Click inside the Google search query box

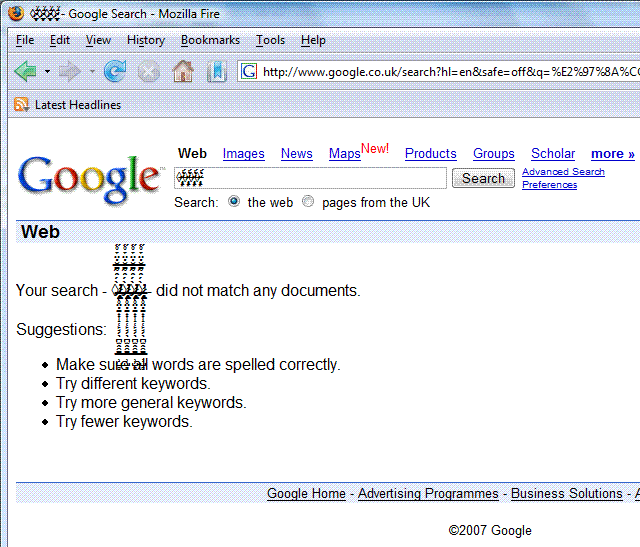[x=310, y=178]
